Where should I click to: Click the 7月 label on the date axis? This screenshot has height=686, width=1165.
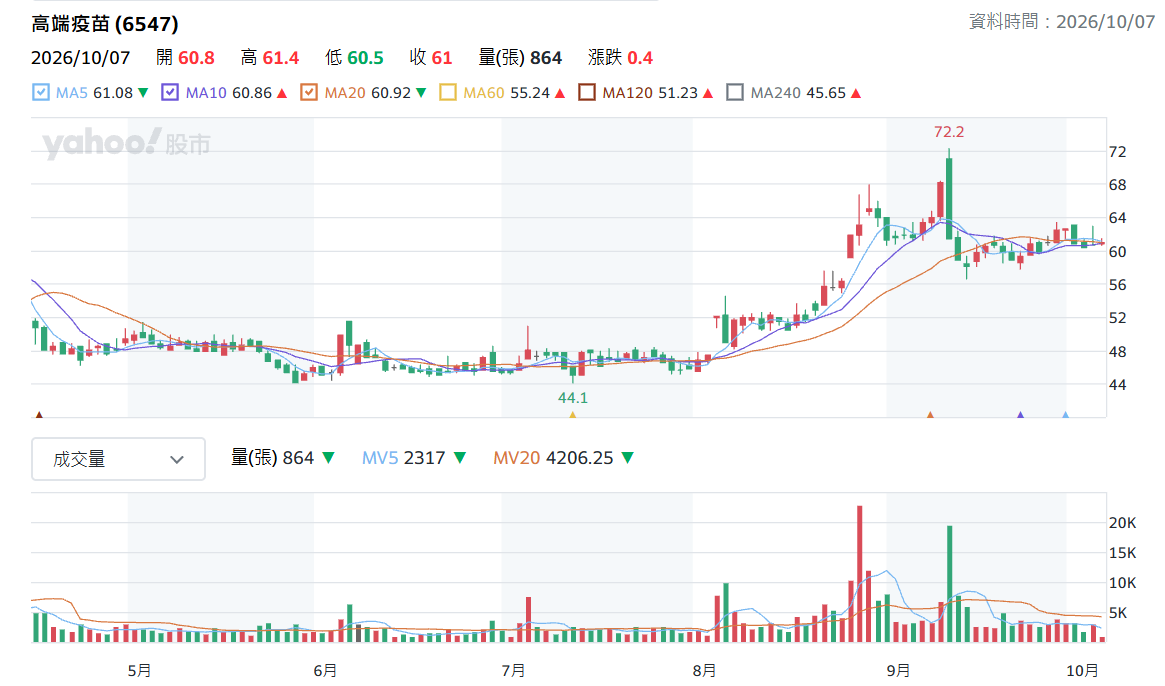click(x=513, y=670)
